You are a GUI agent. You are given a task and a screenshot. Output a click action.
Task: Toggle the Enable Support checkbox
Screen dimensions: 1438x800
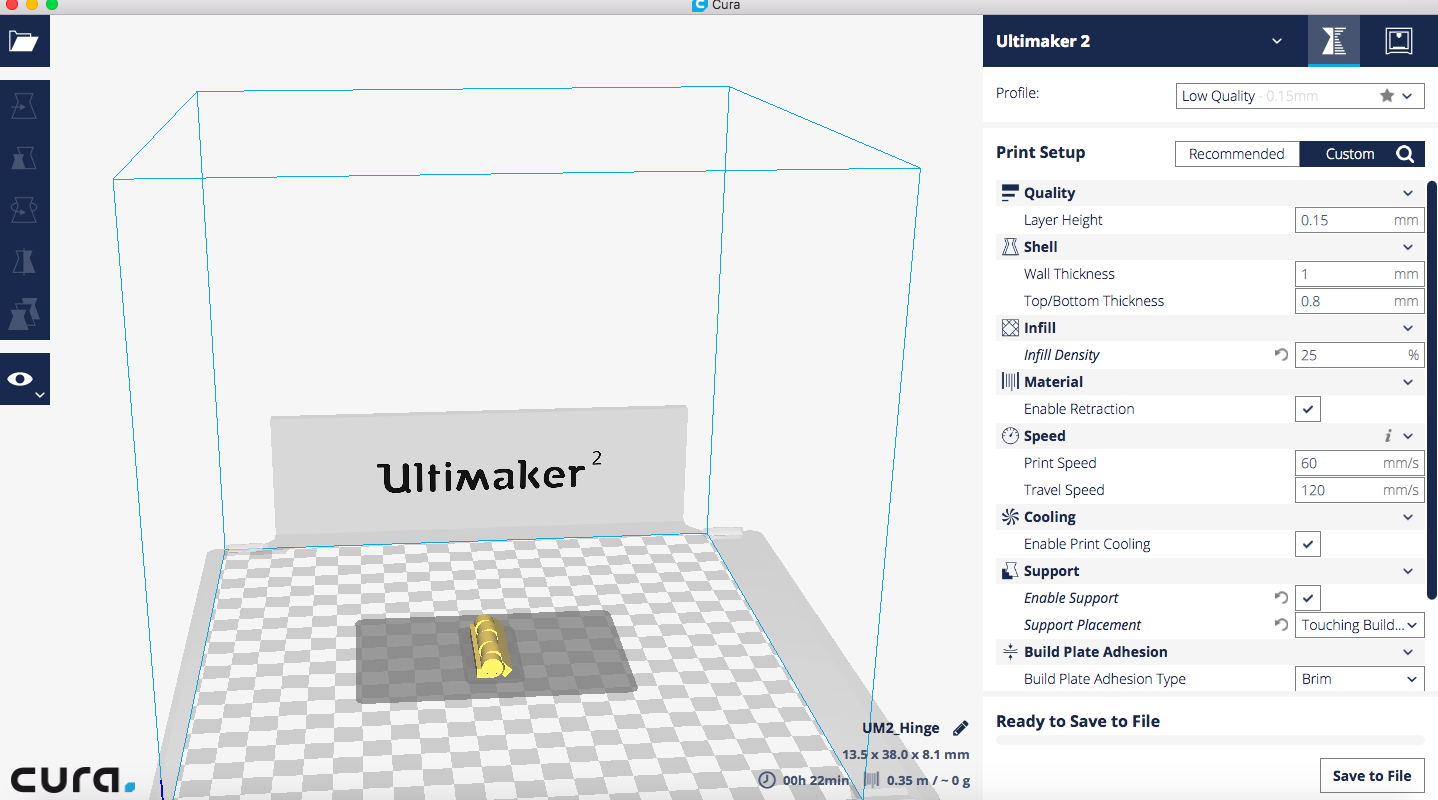[1308, 598]
